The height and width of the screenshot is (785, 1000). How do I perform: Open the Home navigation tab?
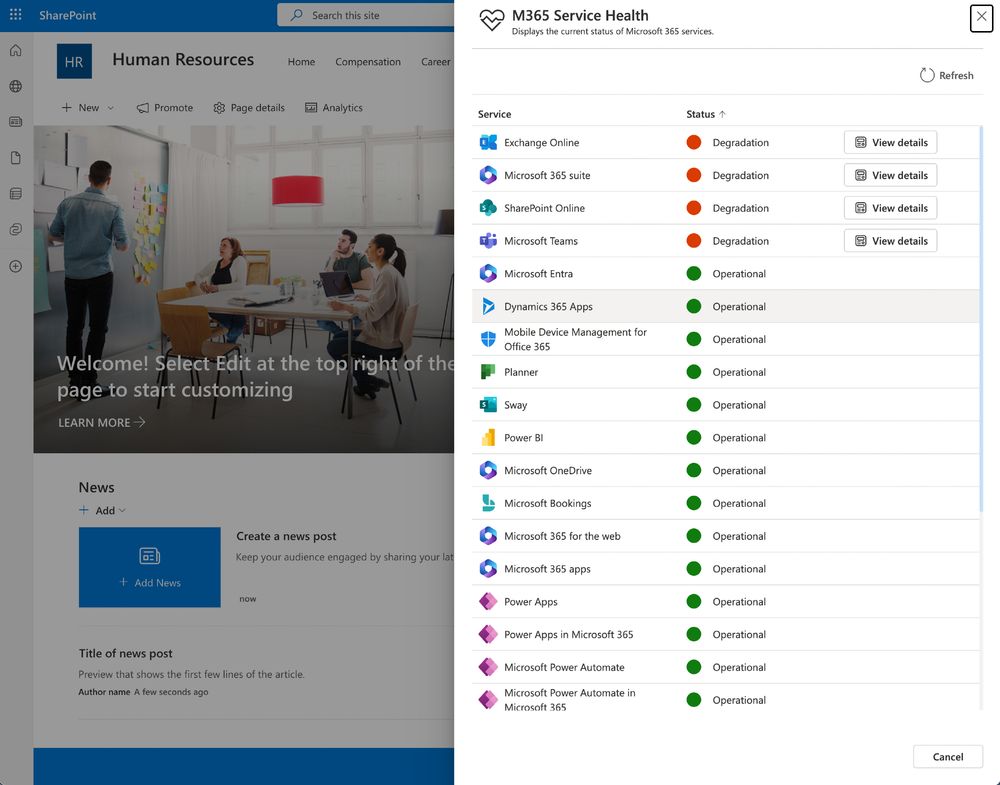[x=301, y=62]
